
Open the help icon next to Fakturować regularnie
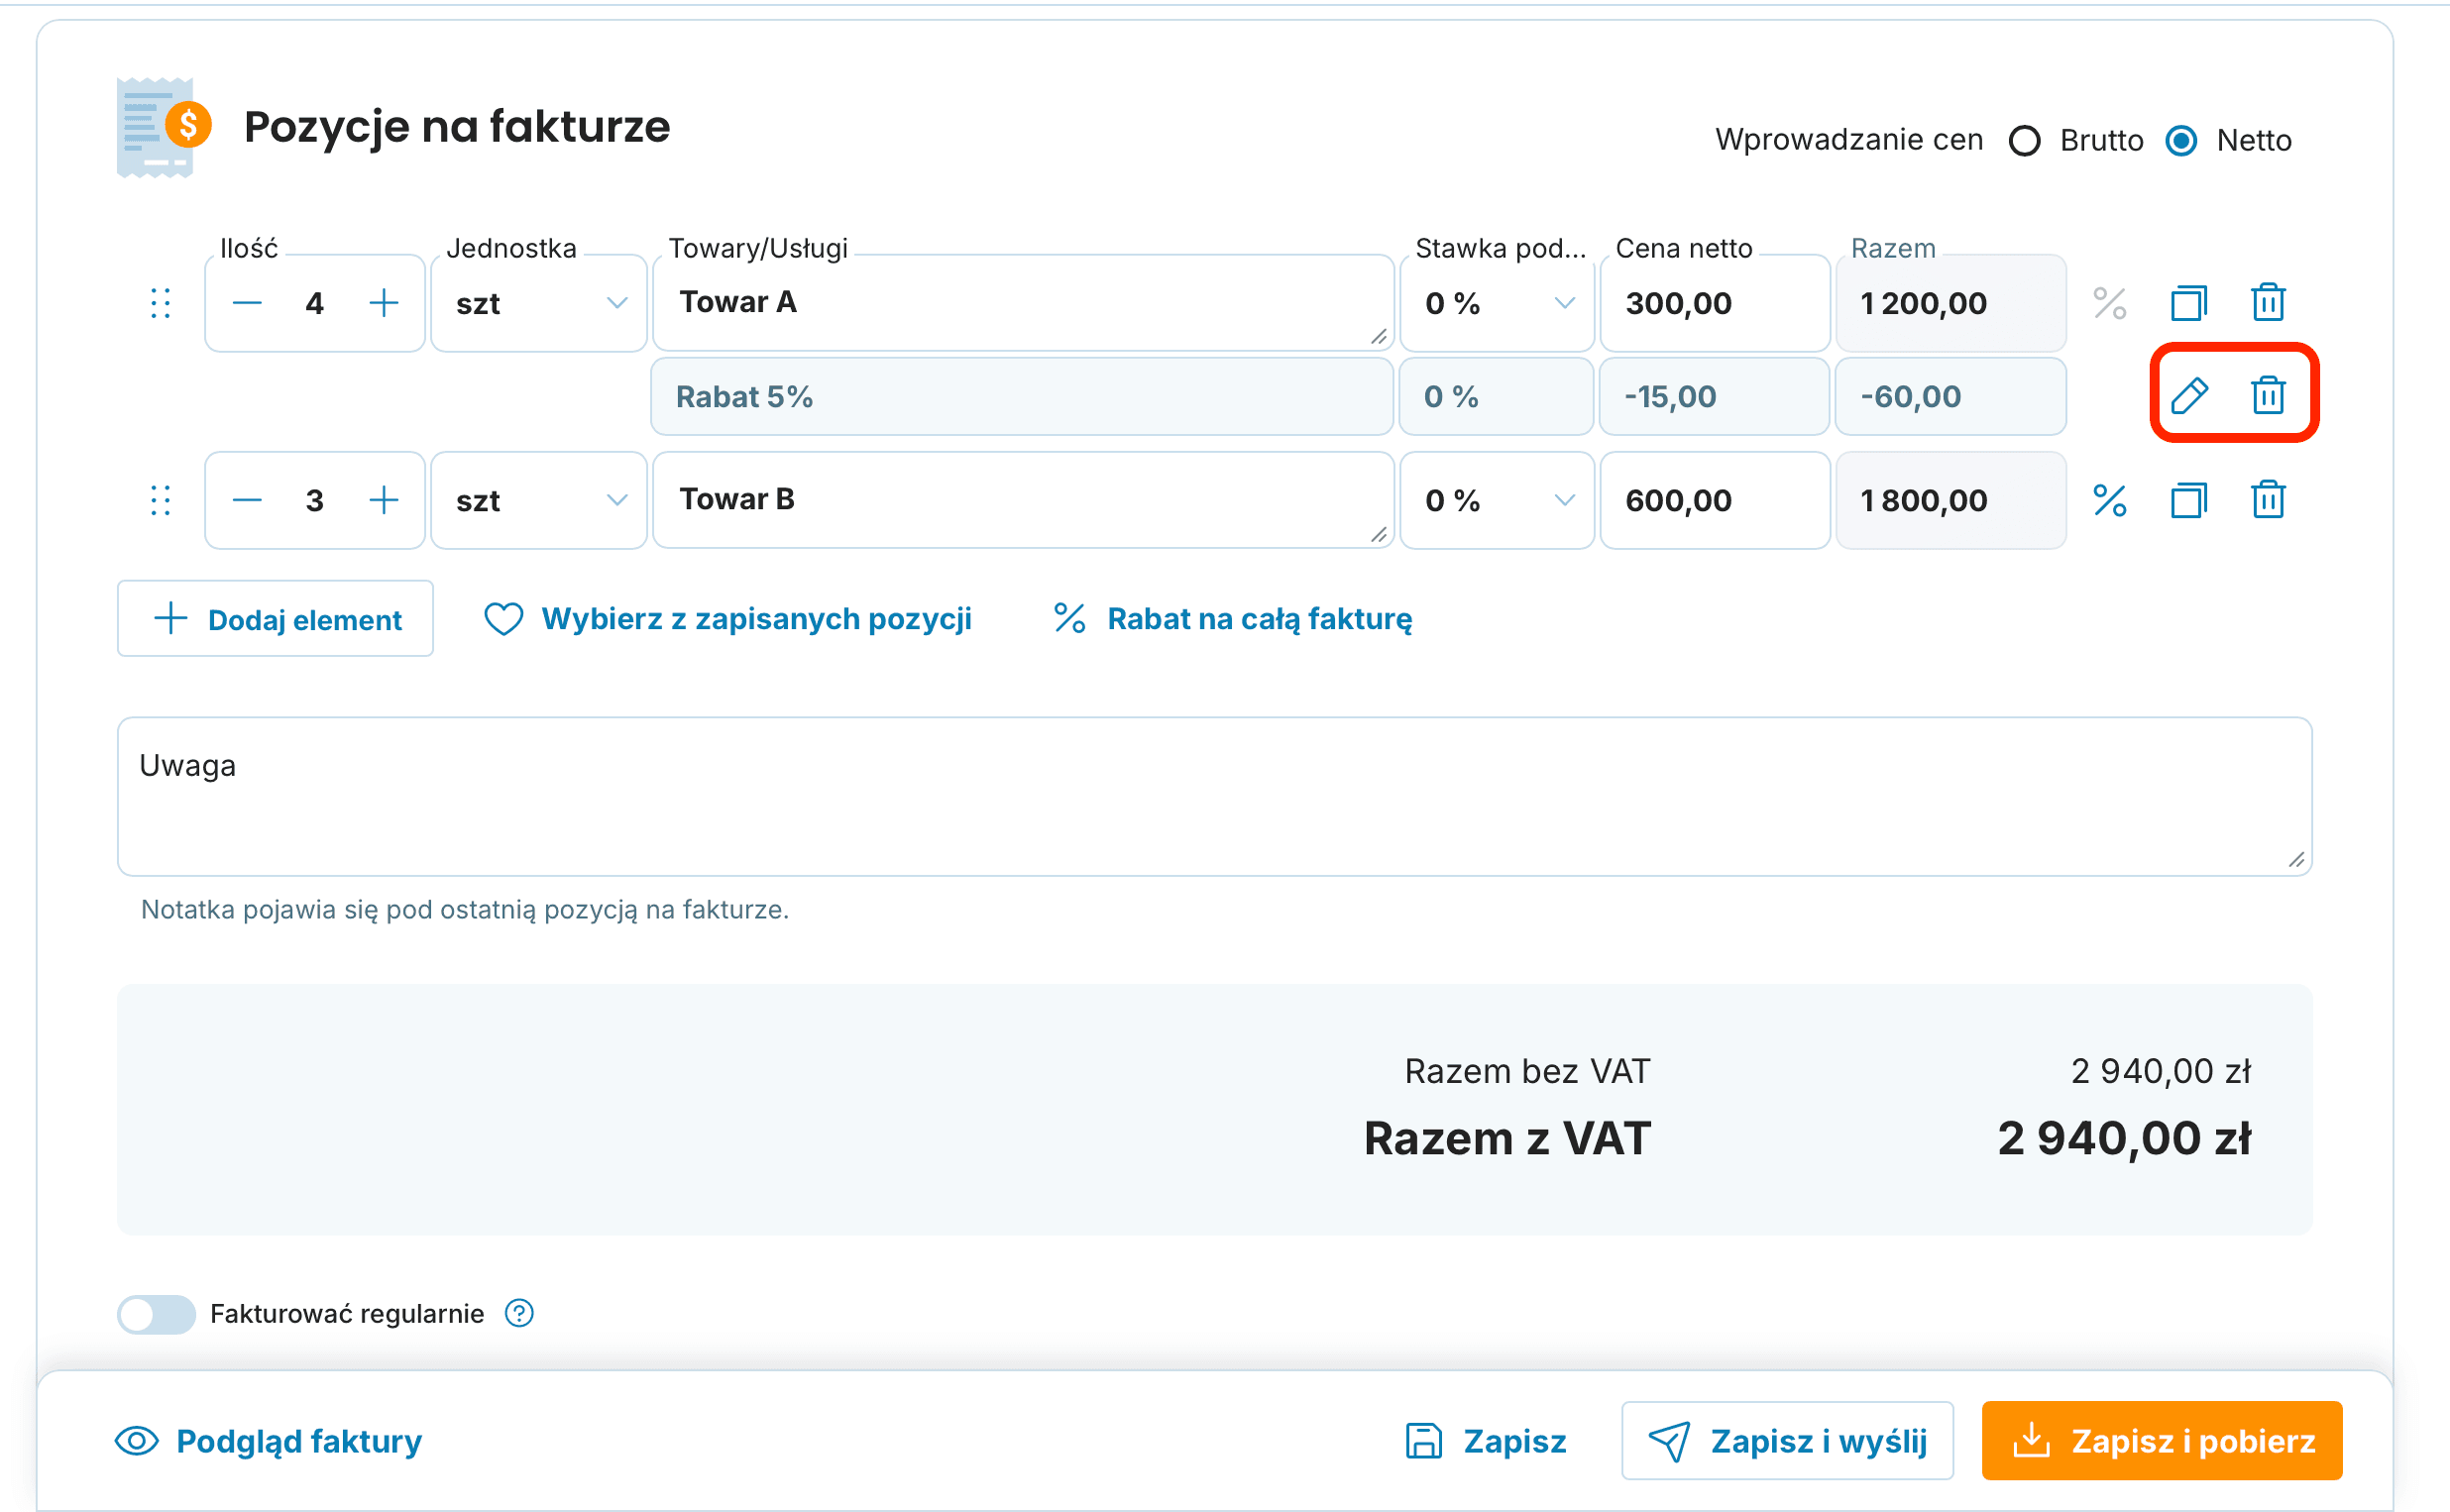coord(519,1313)
